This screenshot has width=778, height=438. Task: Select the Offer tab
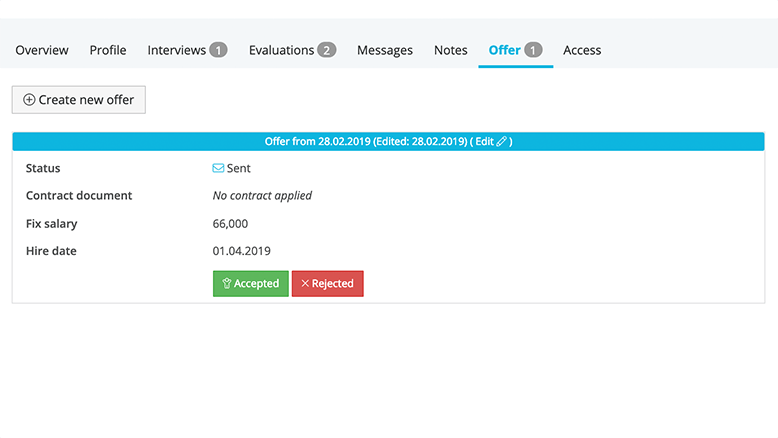click(x=515, y=50)
